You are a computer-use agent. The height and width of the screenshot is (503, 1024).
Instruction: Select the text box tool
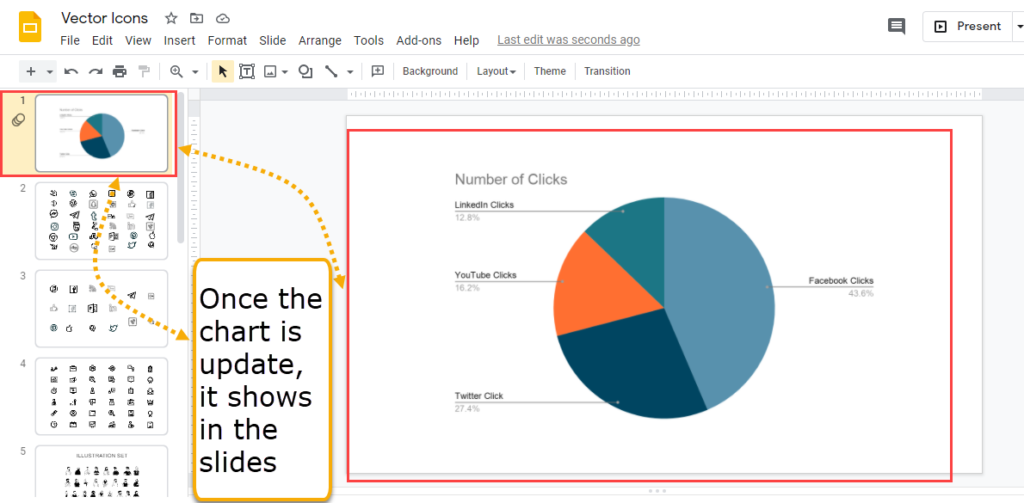(x=247, y=72)
